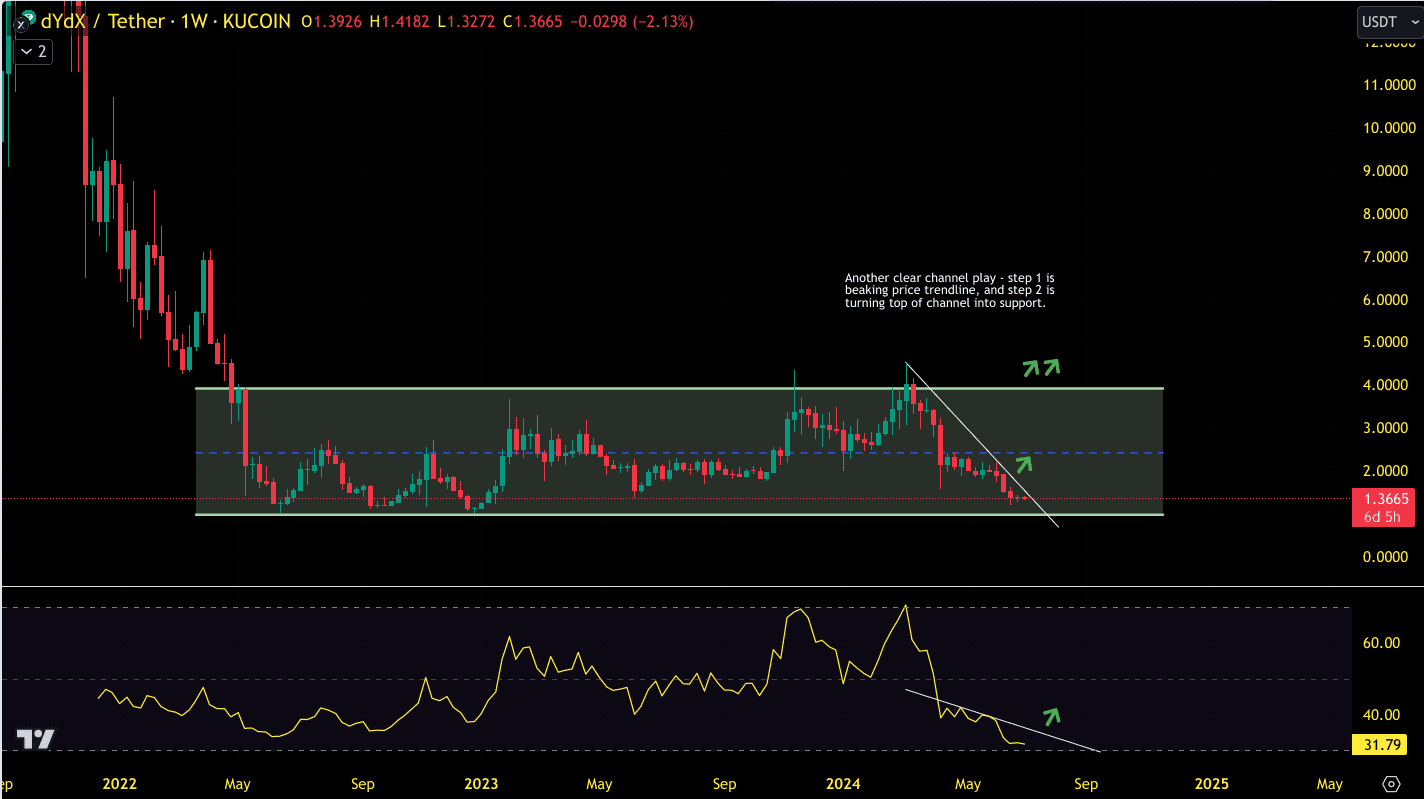The height and width of the screenshot is (799, 1424).
Task: Click the dYdX / Tether · 1W · KUCOIN title
Action: [x=166, y=21]
